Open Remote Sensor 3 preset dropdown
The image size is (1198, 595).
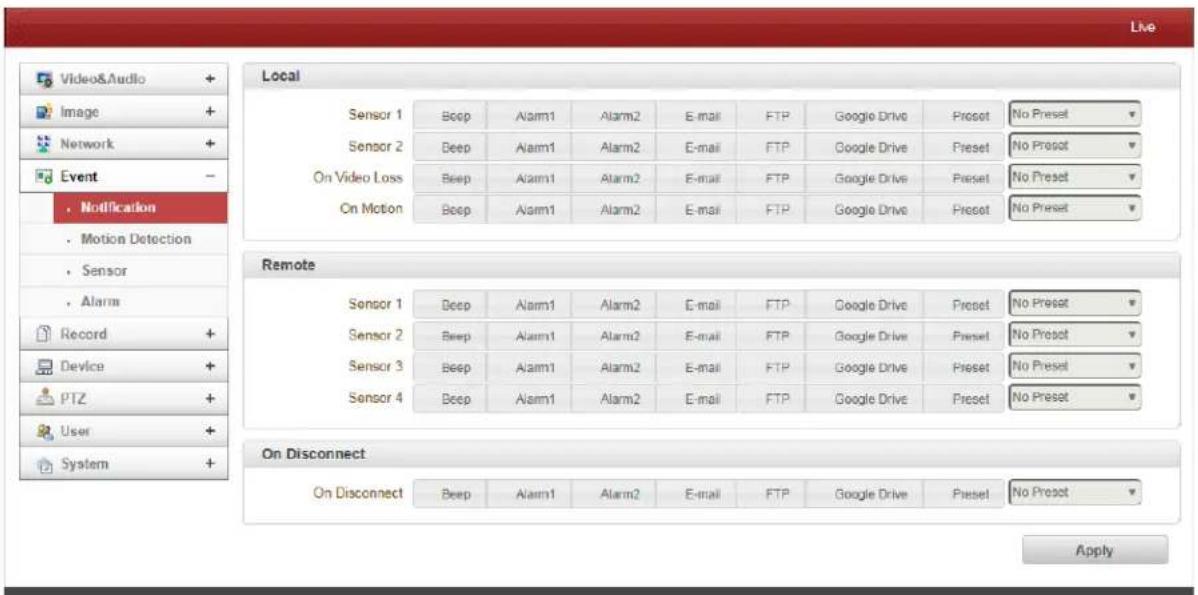(1074, 366)
